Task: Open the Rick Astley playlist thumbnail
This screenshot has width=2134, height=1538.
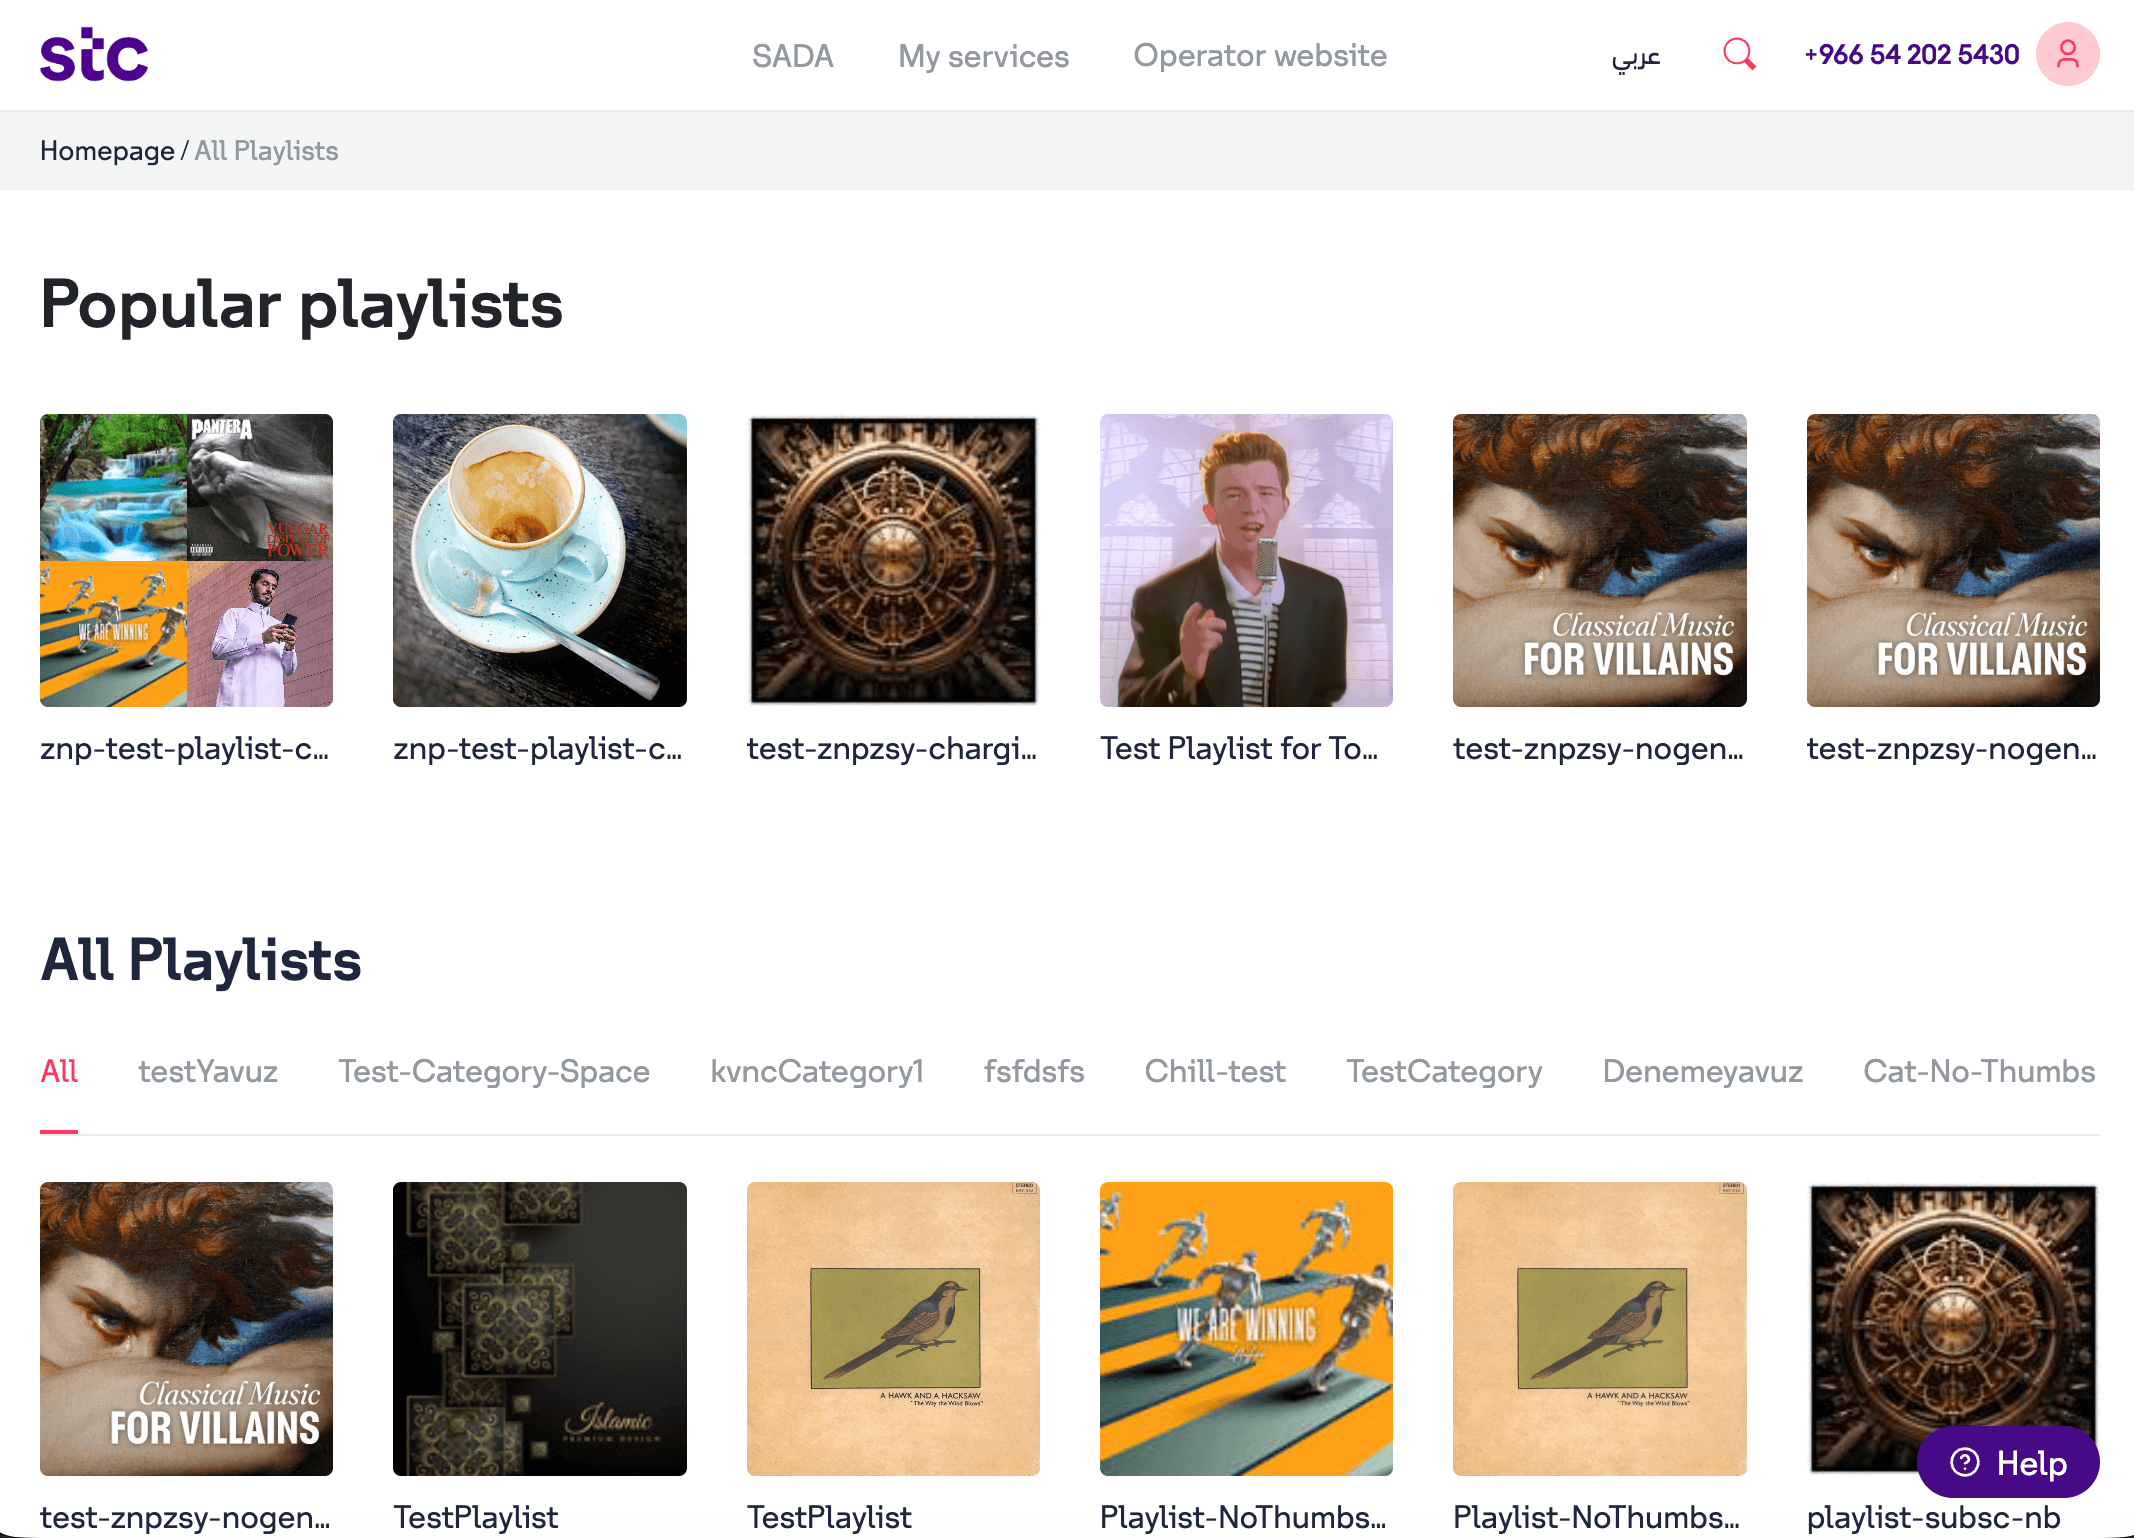Action: pyautogui.click(x=1246, y=560)
